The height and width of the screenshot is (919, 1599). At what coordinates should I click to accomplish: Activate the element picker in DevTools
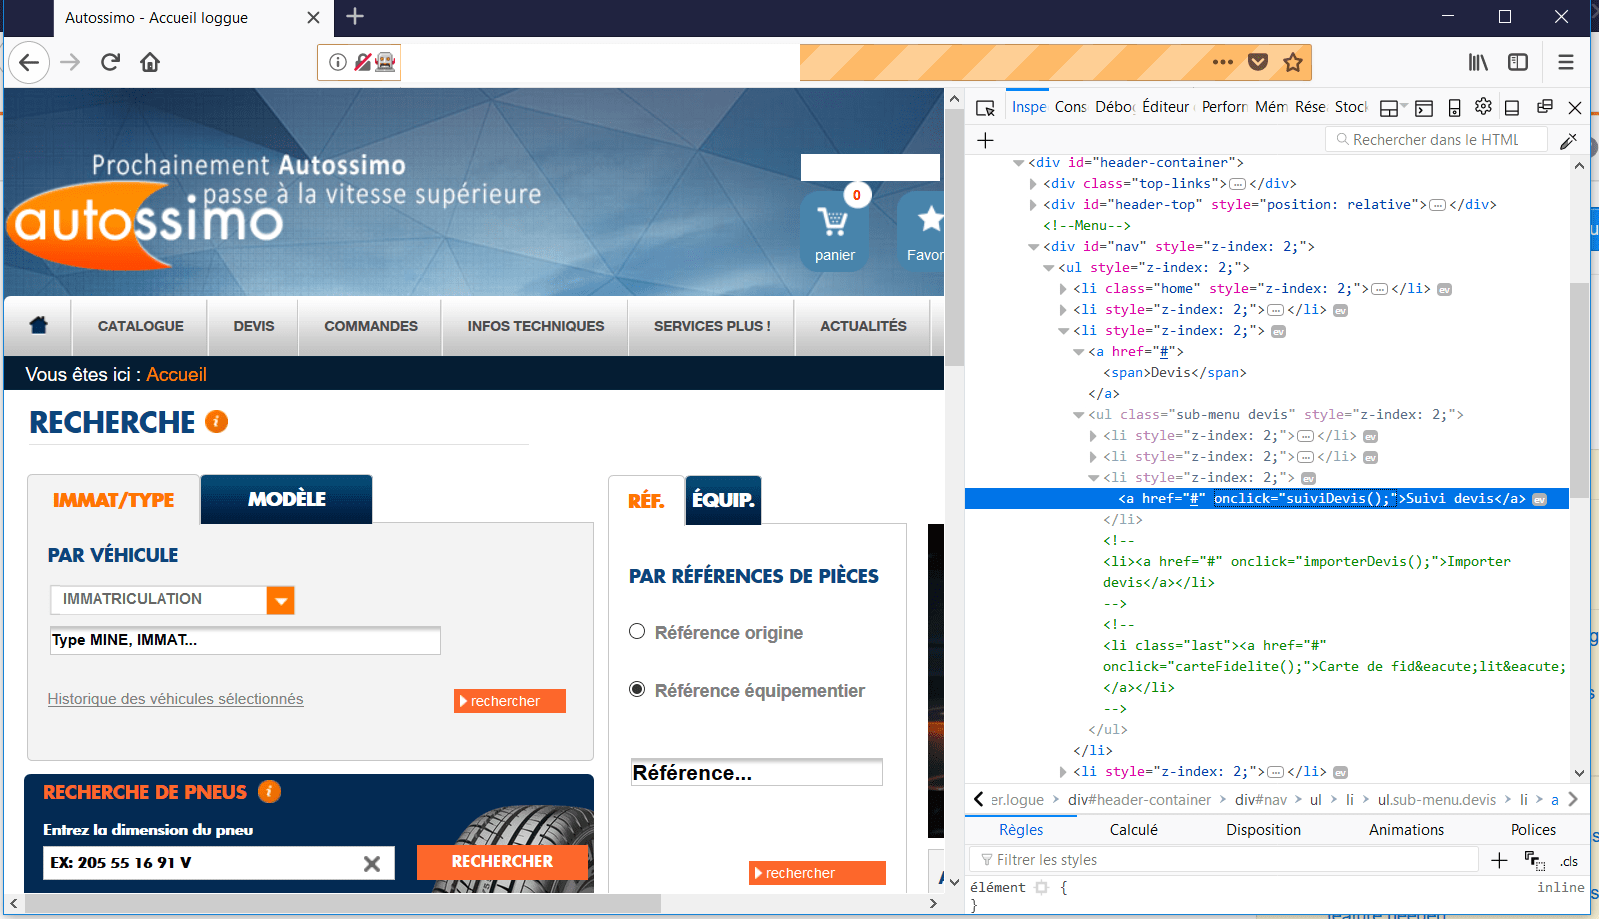pyautogui.click(x=985, y=107)
